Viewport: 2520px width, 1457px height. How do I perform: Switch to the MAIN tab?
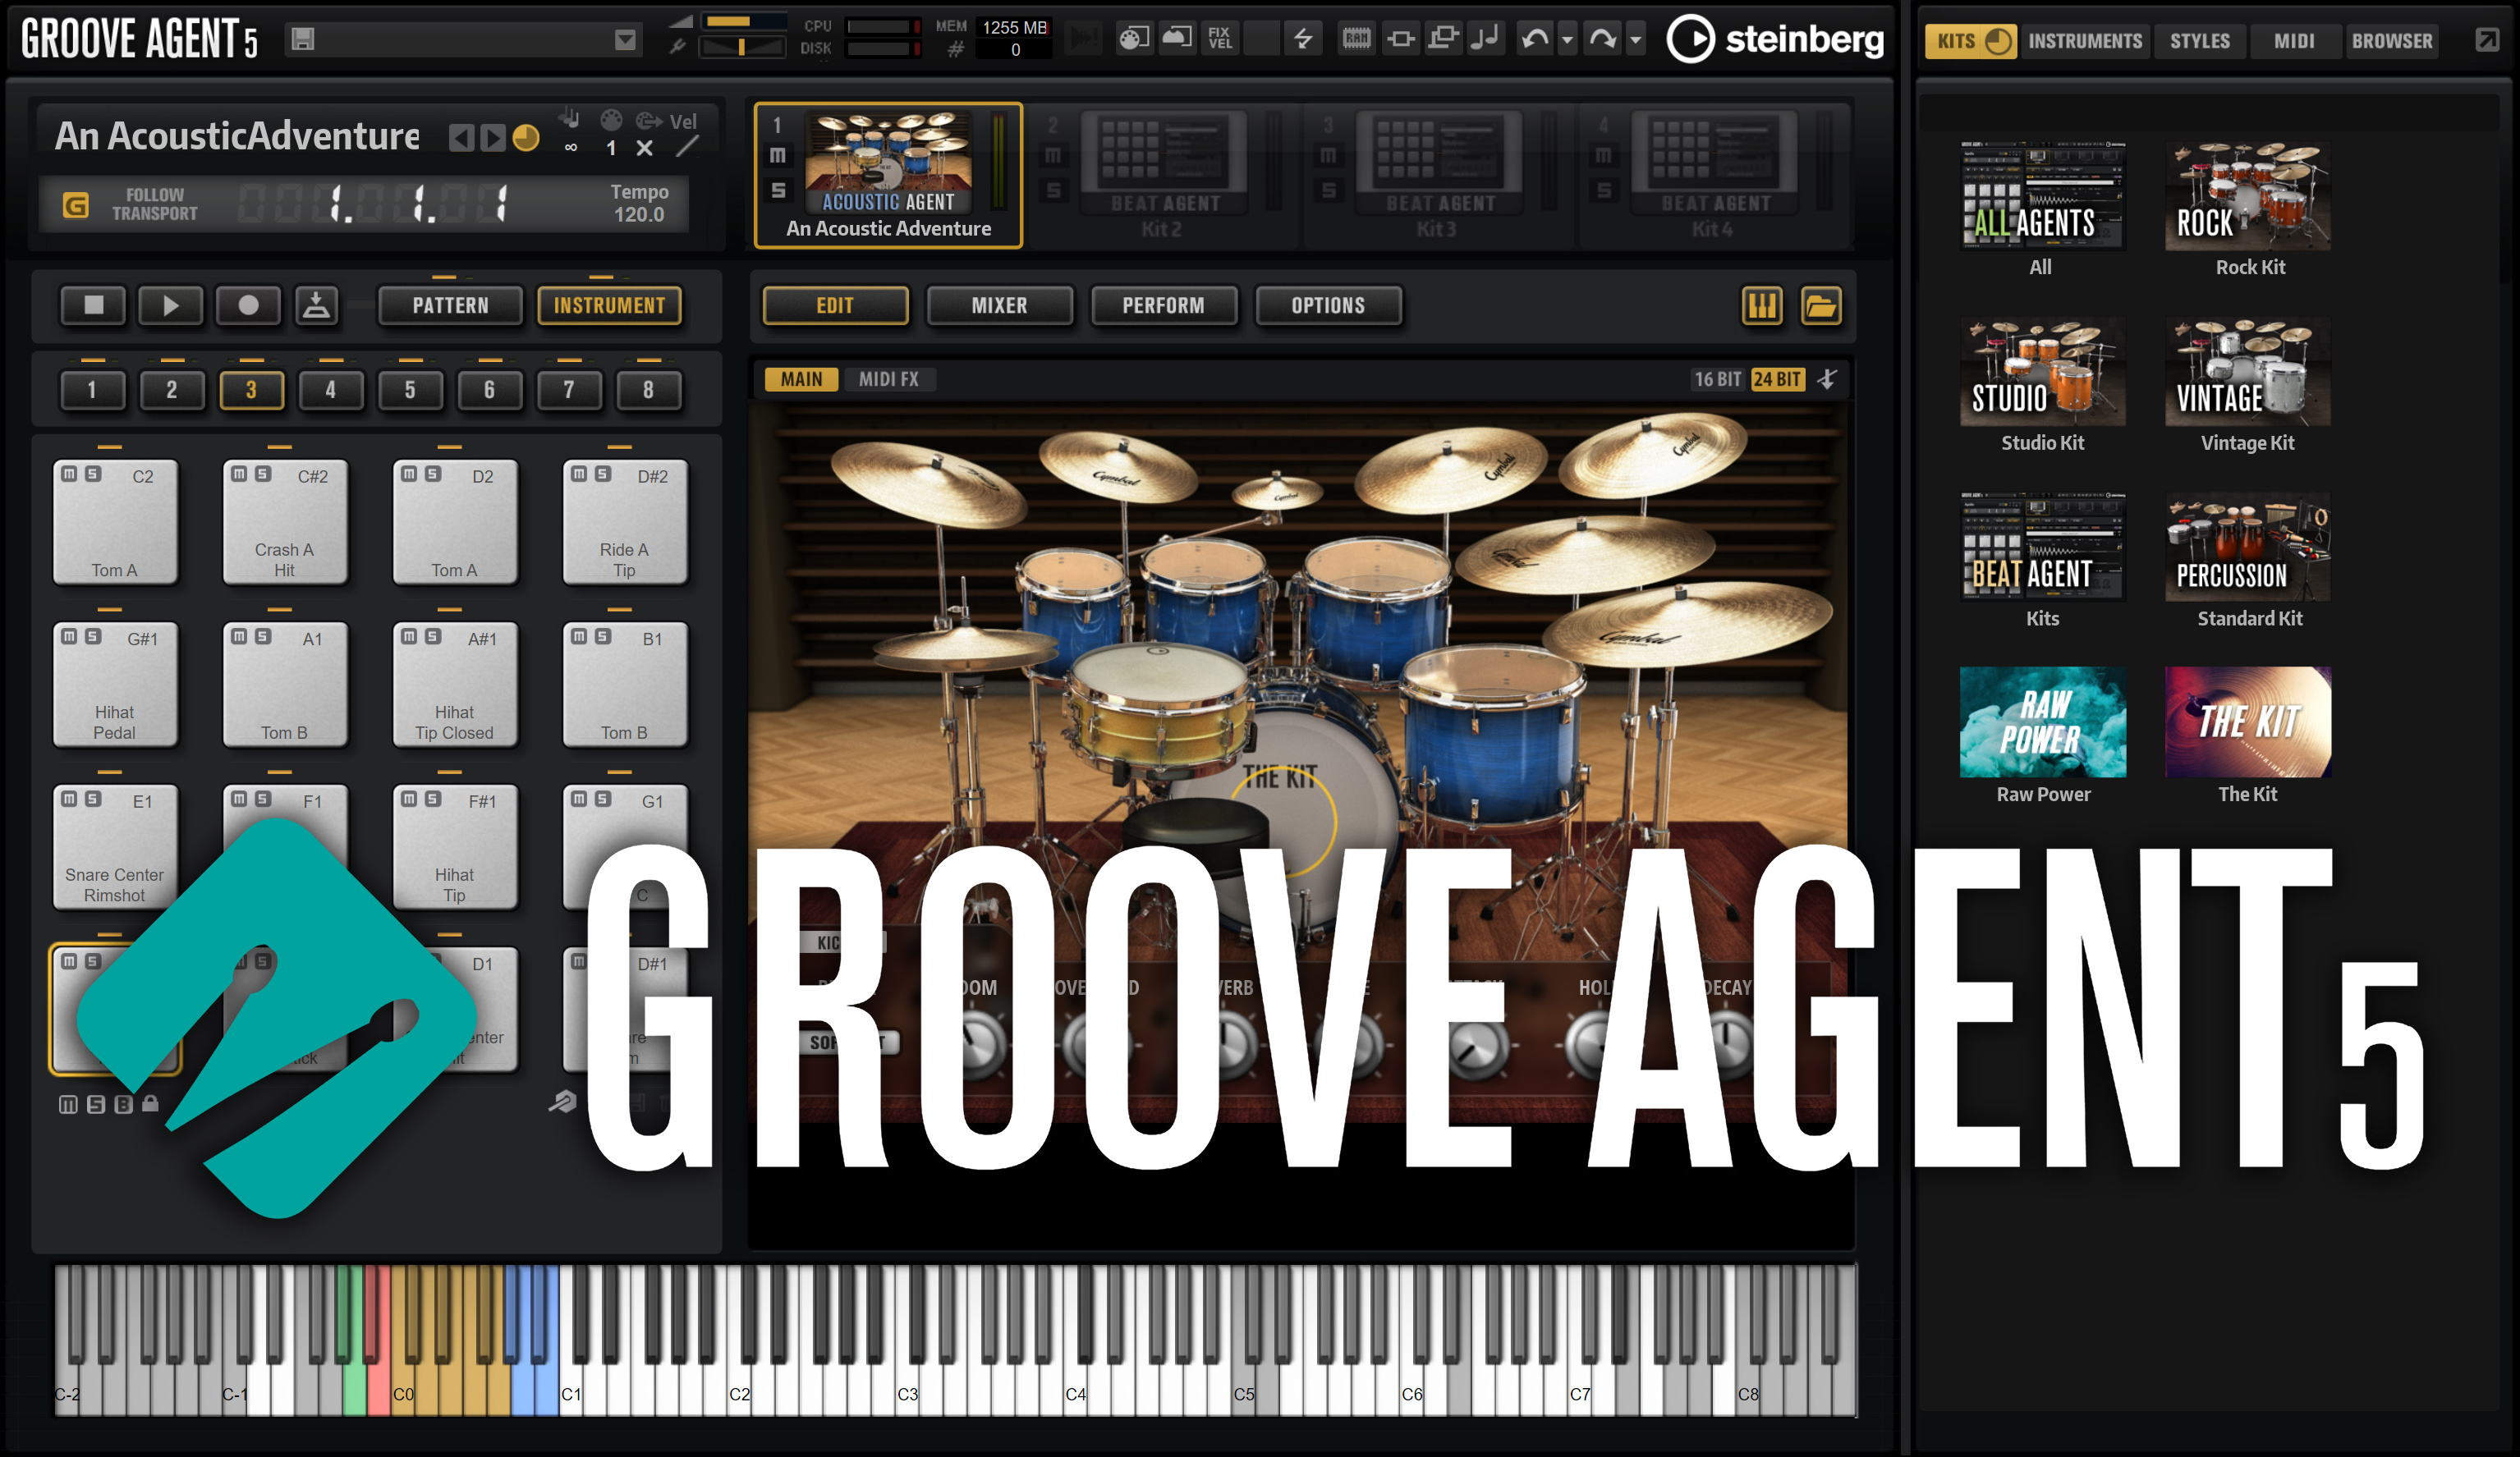[801, 379]
